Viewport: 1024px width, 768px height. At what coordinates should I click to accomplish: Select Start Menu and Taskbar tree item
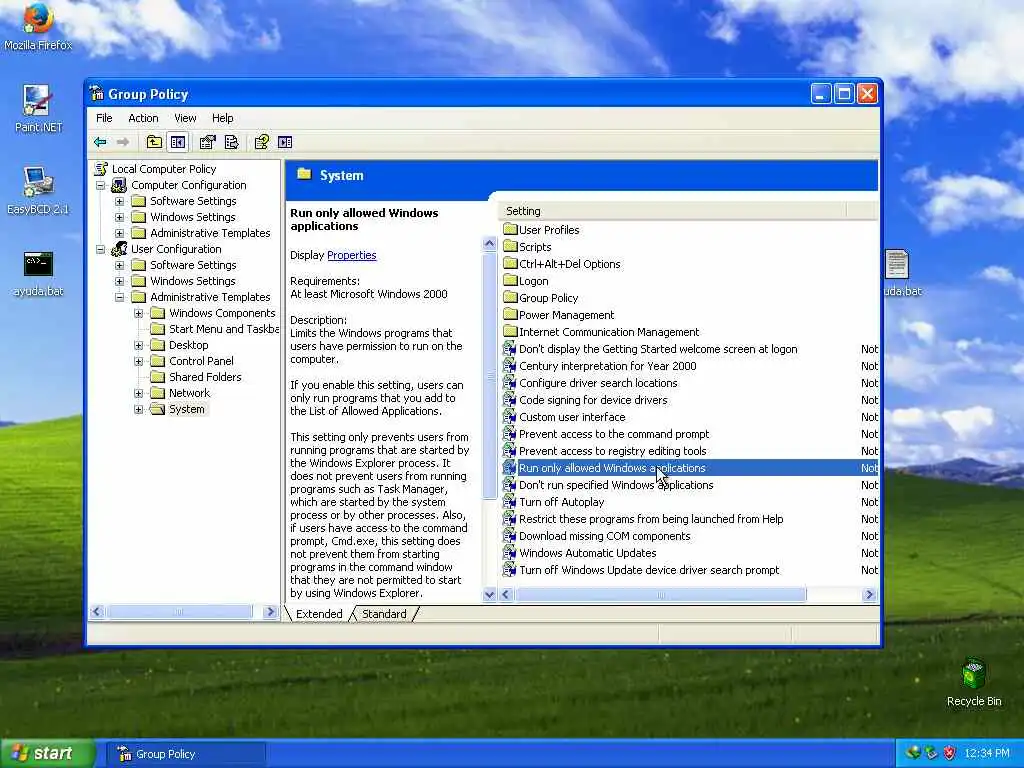[223, 329]
